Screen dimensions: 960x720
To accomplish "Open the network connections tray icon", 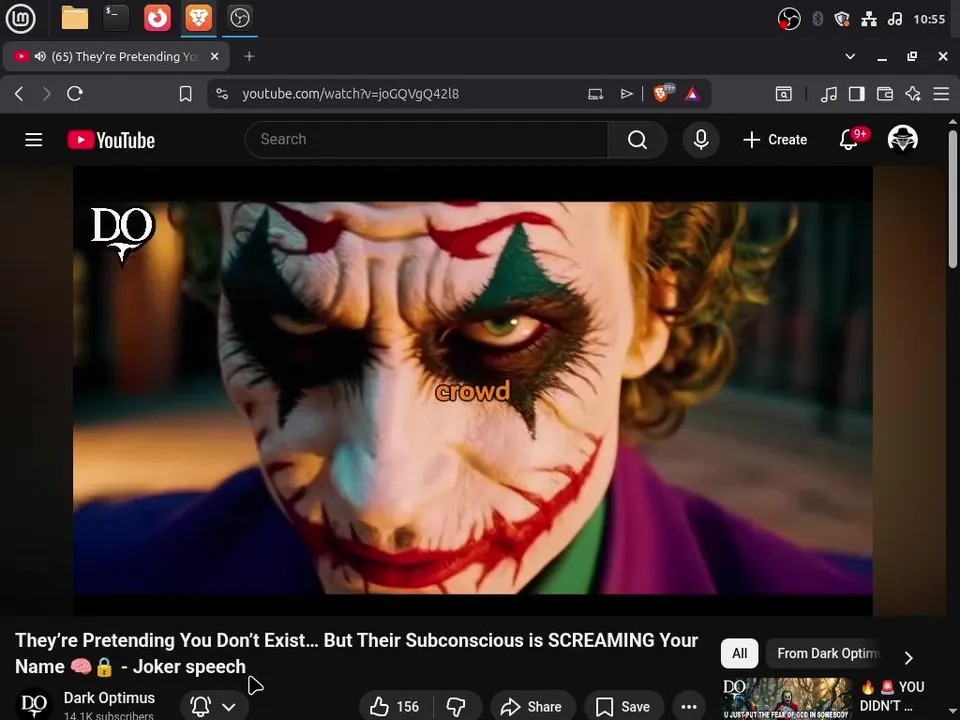I will 869,19.
